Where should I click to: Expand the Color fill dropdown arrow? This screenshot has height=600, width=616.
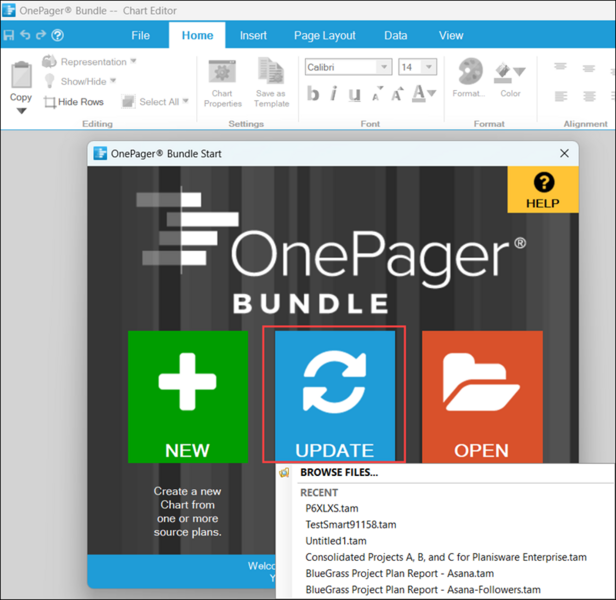(x=519, y=72)
